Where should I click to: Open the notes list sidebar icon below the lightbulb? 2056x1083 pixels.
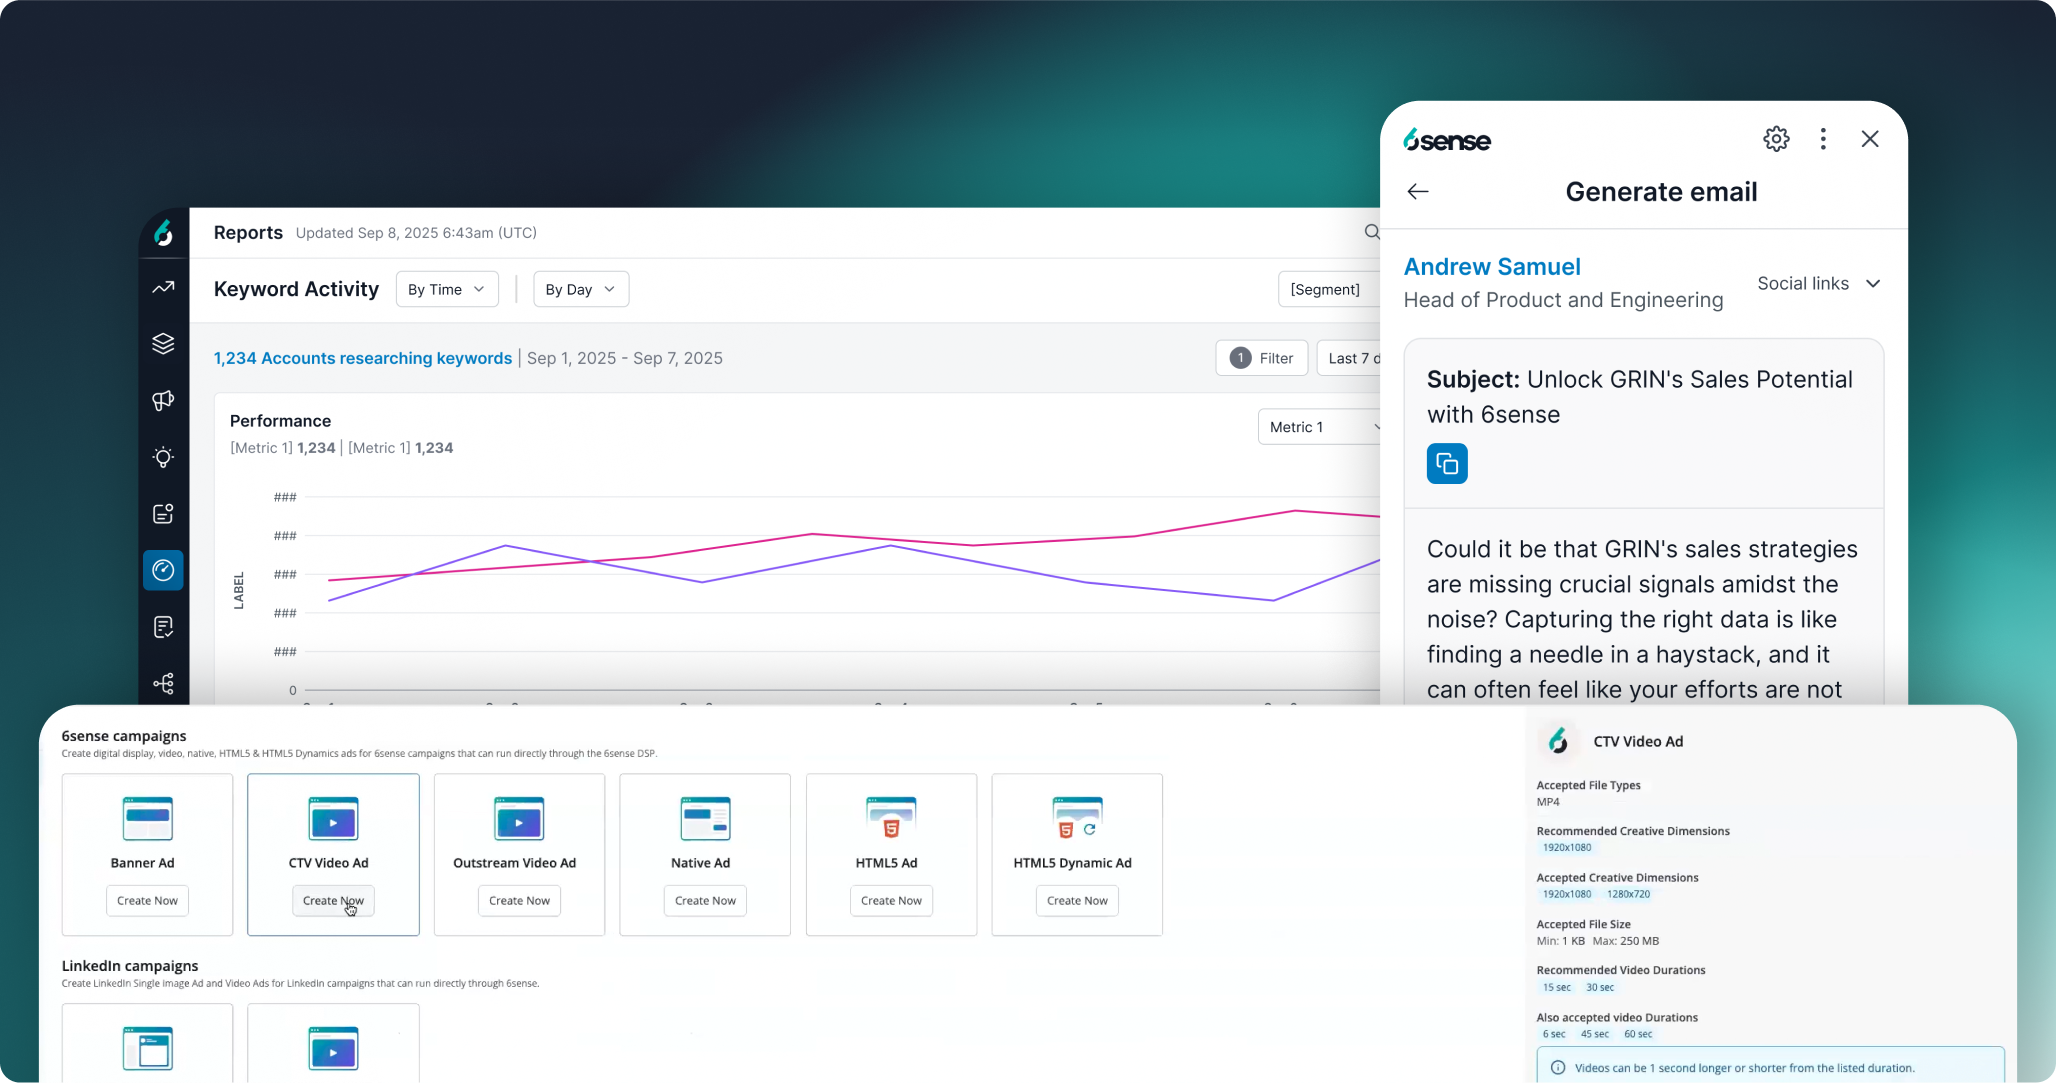click(x=163, y=513)
